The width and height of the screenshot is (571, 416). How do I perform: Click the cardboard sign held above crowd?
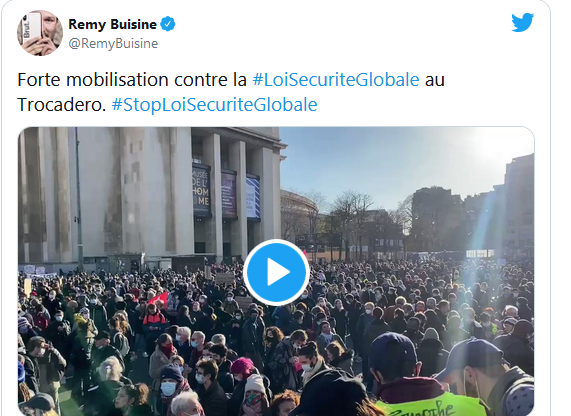tap(225, 278)
